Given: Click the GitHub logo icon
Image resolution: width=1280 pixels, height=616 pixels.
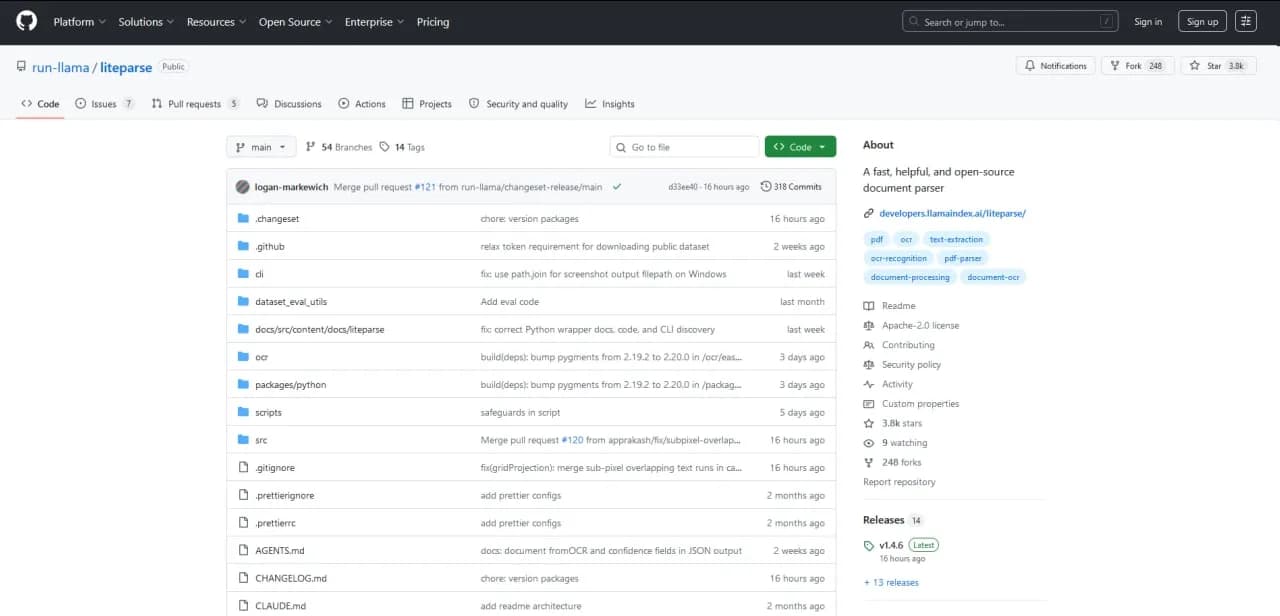Looking at the screenshot, I should (26, 21).
